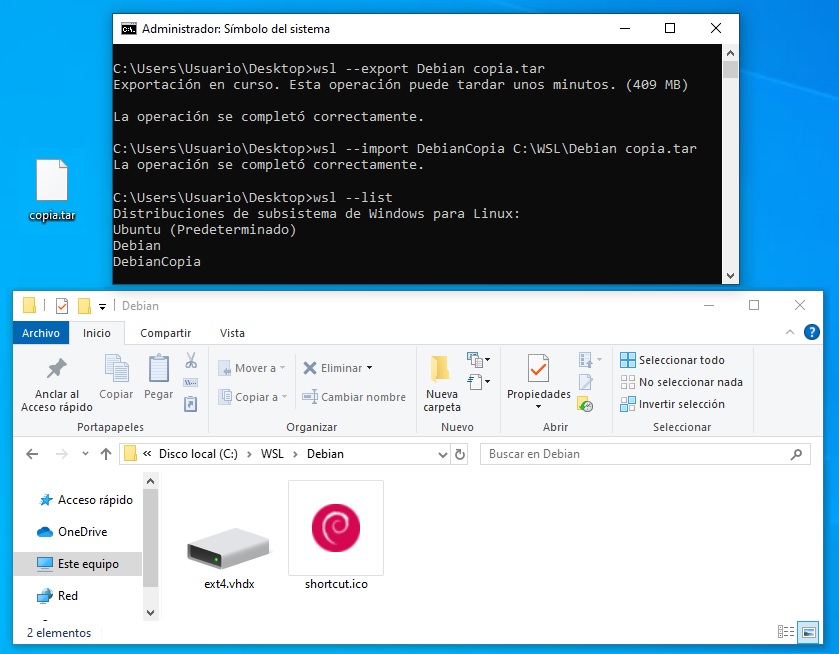Select the shortcut.ico Debian icon file
The width and height of the screenshot is (839, 654).
[x=336, y=535]
